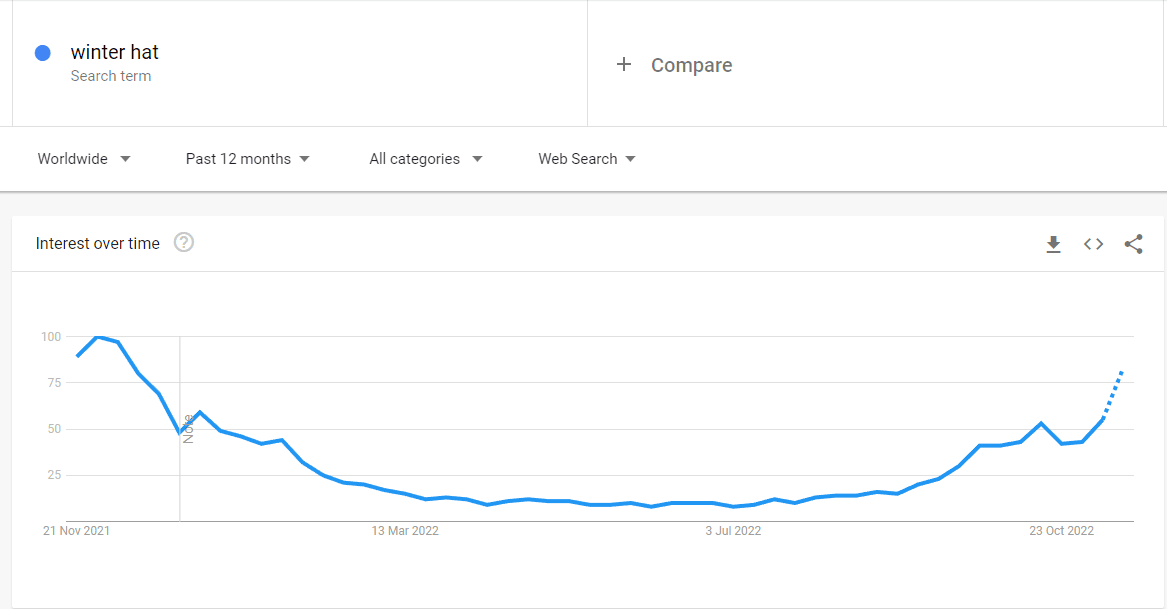Image resolution: width=1167 pixels, height=609 pixels.
Task: Click the plus icon beside Compare
Action: tap(624, 65)
